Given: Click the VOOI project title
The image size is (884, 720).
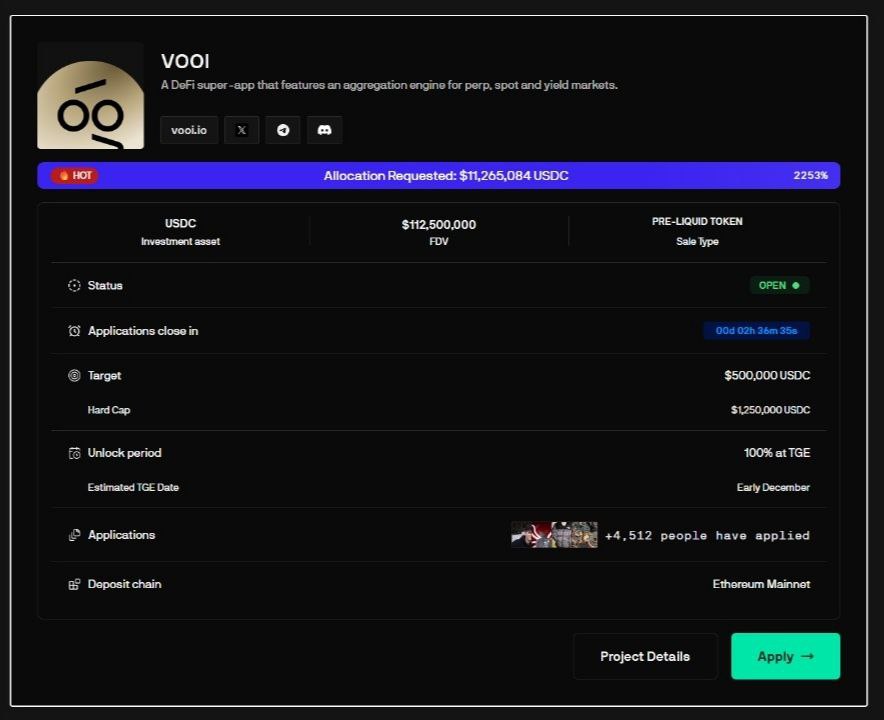Looking at the screenshot, I should 185,61.
